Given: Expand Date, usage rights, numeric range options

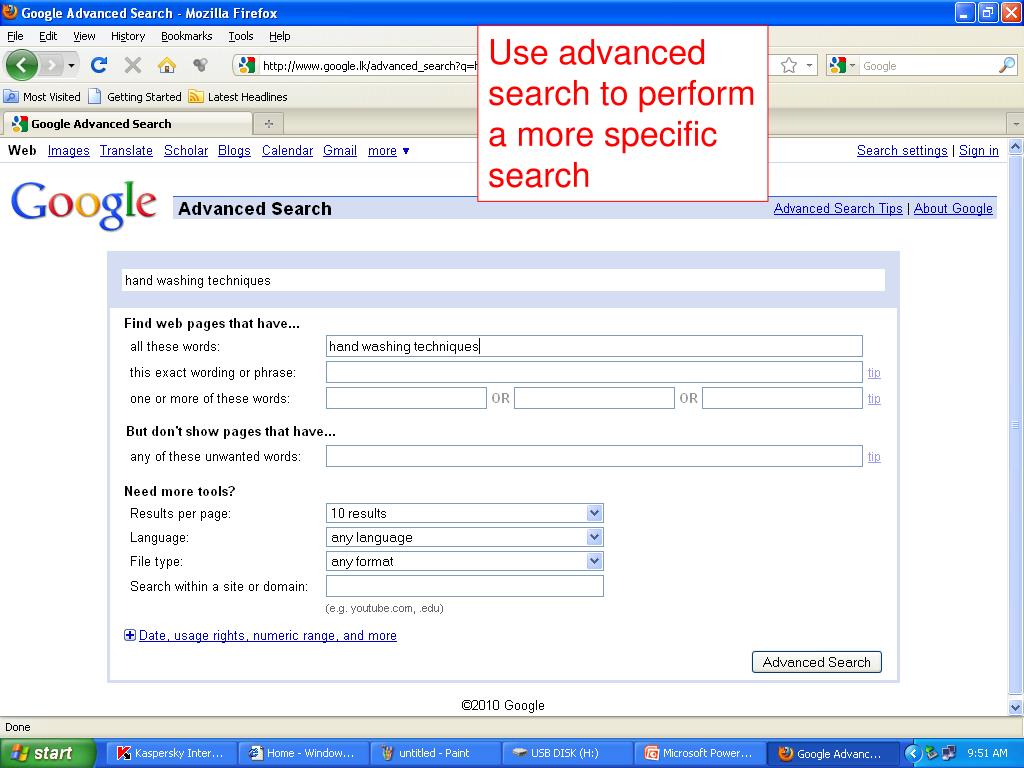Looking at the screenshot, I should 261,635.
